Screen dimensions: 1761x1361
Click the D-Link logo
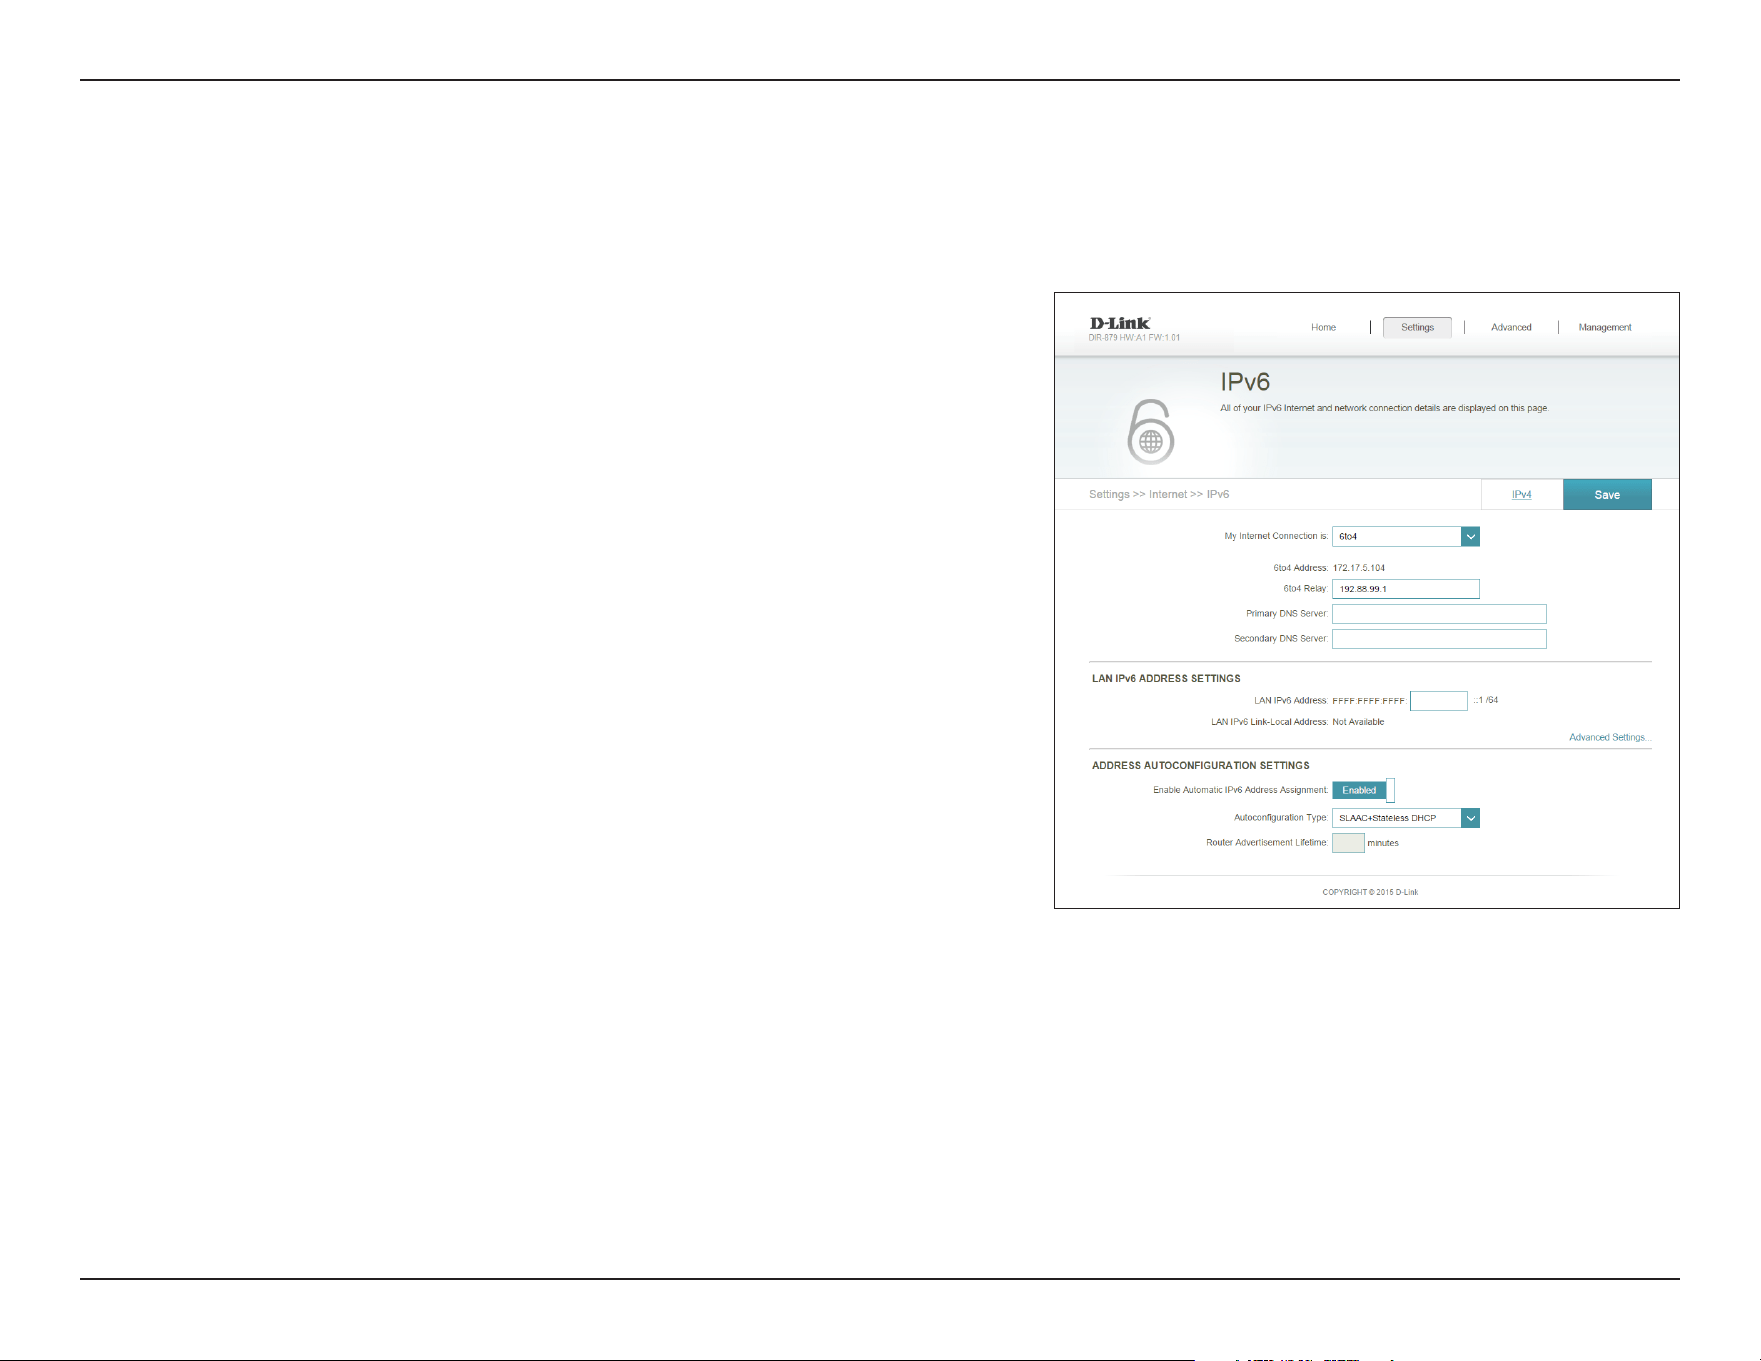point(1120,323)
